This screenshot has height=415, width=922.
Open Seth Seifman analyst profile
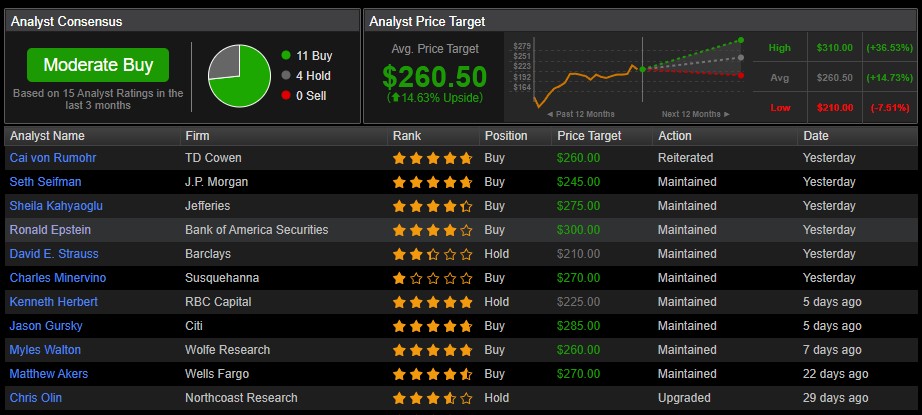45,182
